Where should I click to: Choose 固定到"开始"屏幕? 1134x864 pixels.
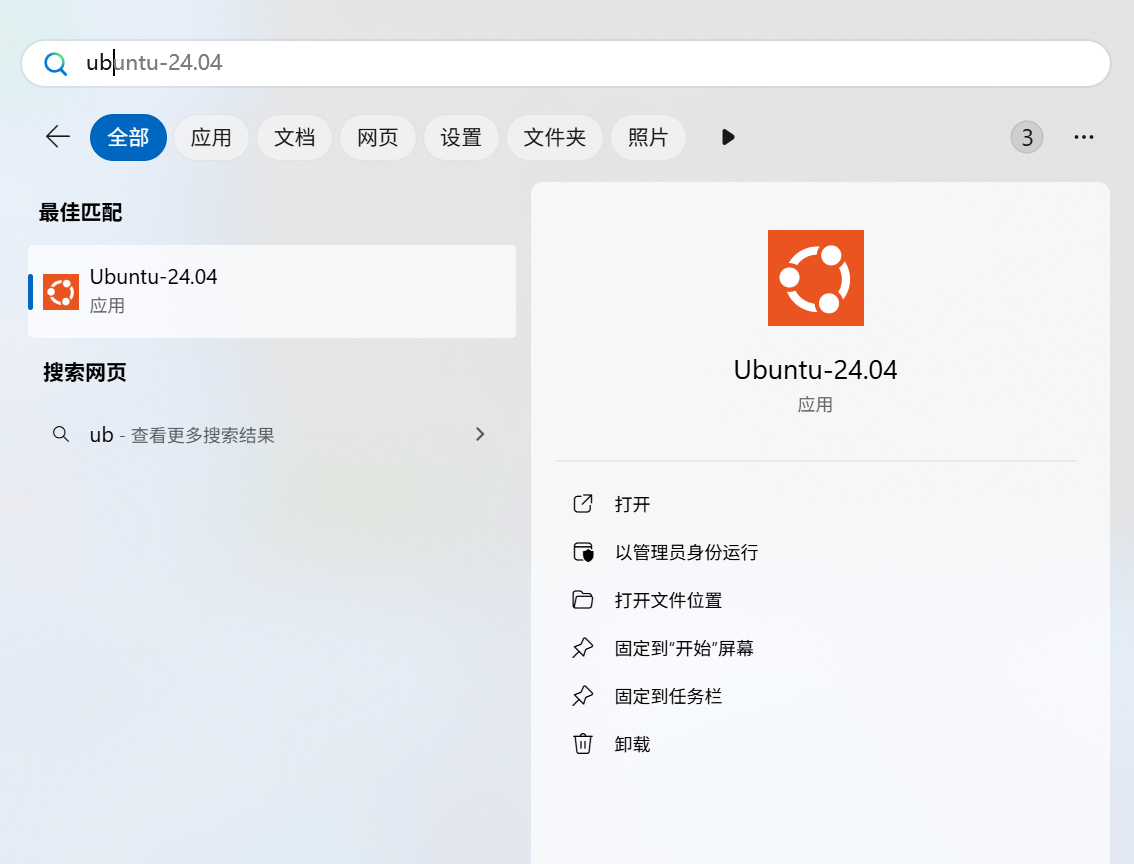684,649
